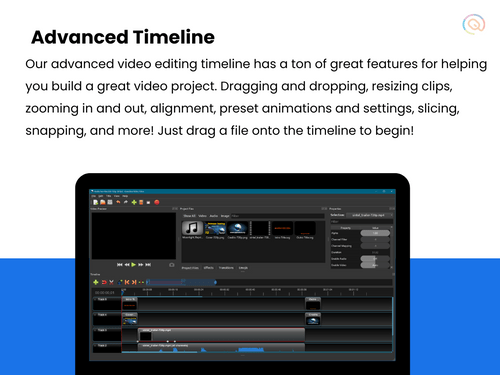Click the snapshot camera icon under preview

click(x=172, y=265)
